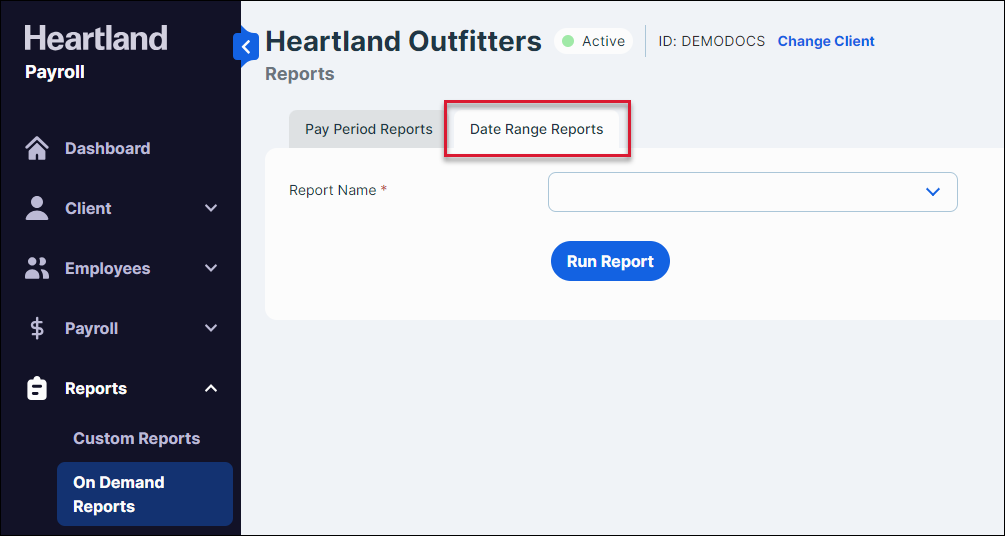Select the Date Range Reports tab
The width and height of the screenshot is (1005, 536).
pos(536,129)
